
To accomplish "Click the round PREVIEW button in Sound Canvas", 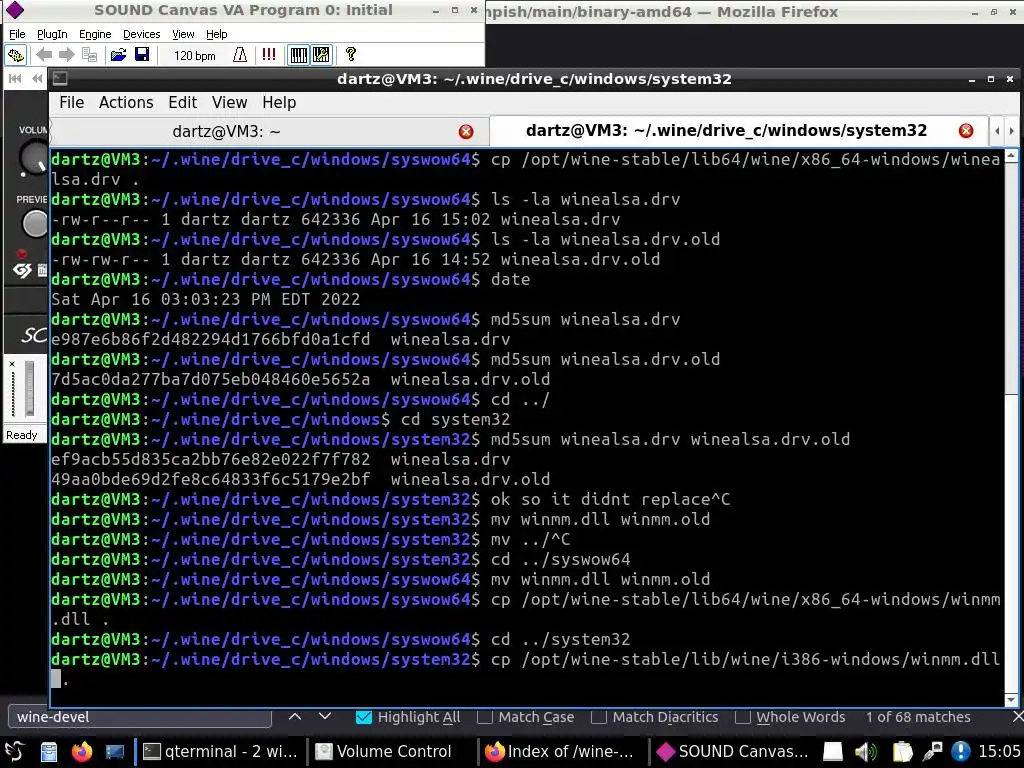I will coord(34,223).
